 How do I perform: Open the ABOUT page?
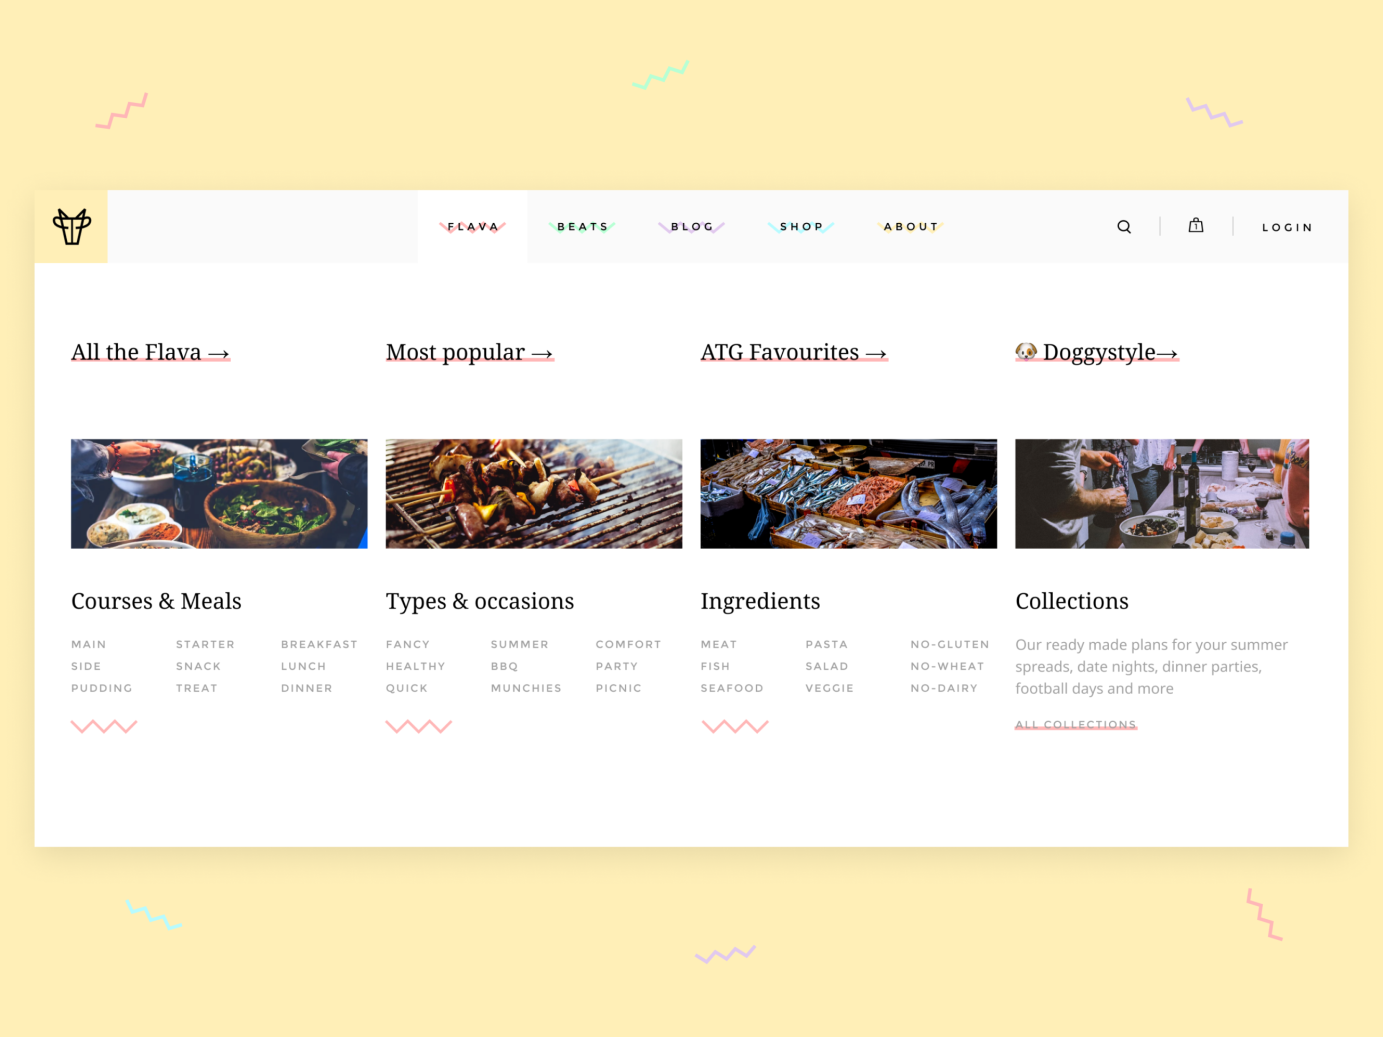coord(911,226)
